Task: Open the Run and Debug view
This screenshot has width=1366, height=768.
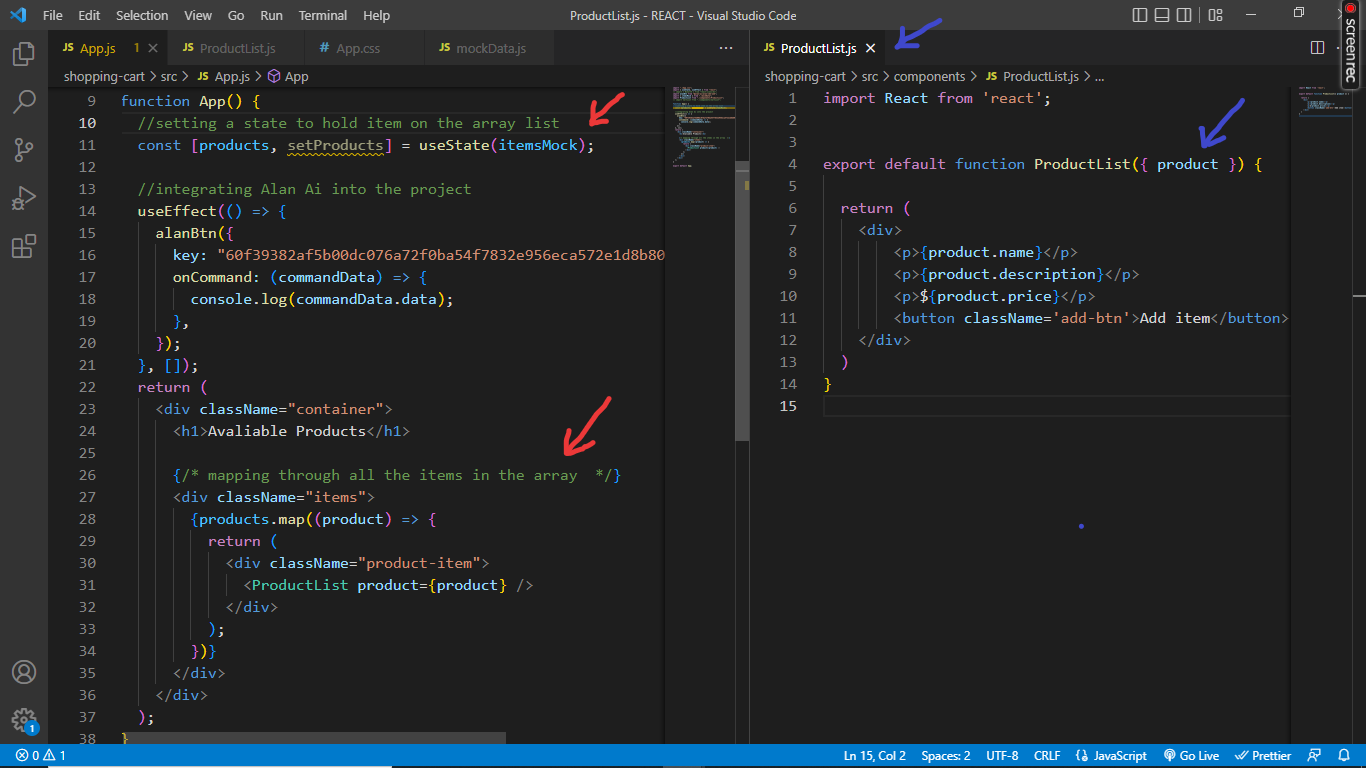Action: (x=24, y=198)
